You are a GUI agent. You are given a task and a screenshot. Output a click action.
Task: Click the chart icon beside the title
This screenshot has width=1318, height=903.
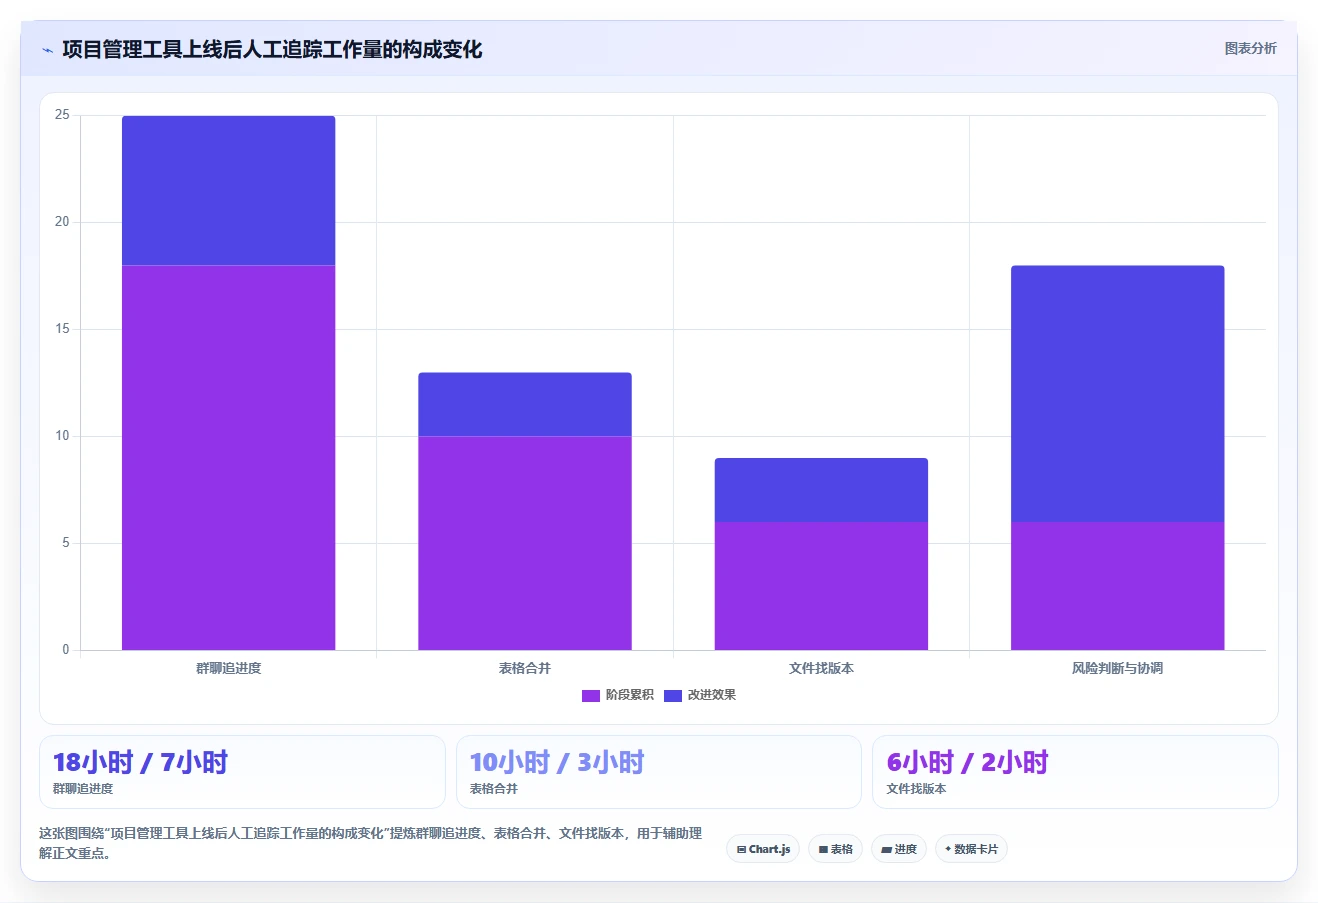pyautogui.click(x=47, y=50)
